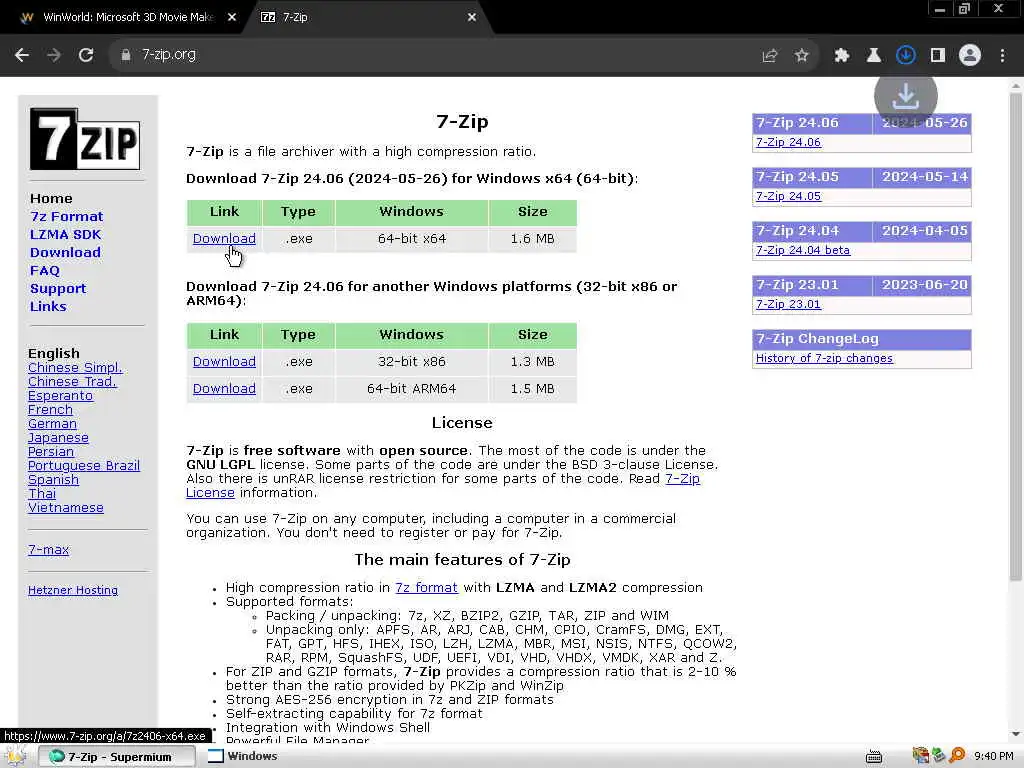Open 7z Format sidebar link
Viewport: 1024px width, 768px height.
(67, 216)
